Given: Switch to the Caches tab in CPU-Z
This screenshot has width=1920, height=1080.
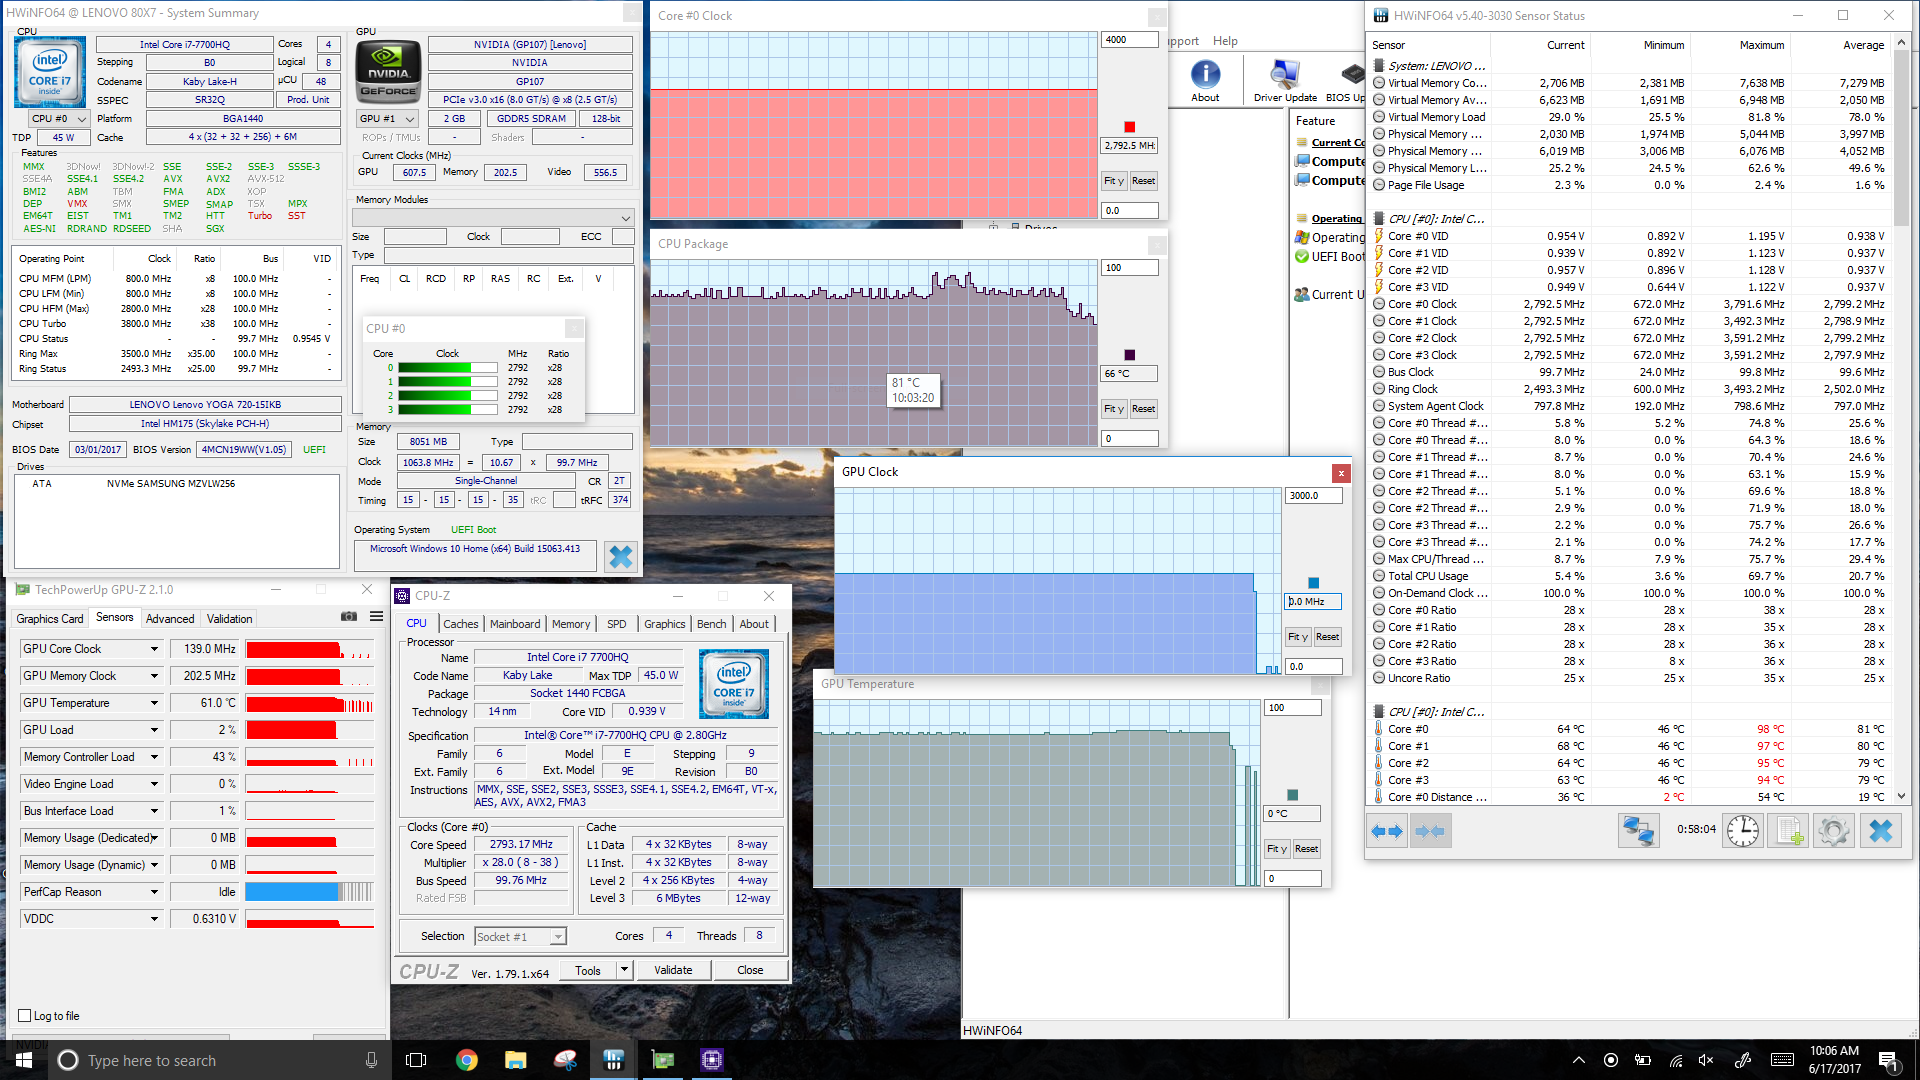Looking at the screenshot, I should tap(460, 624).
